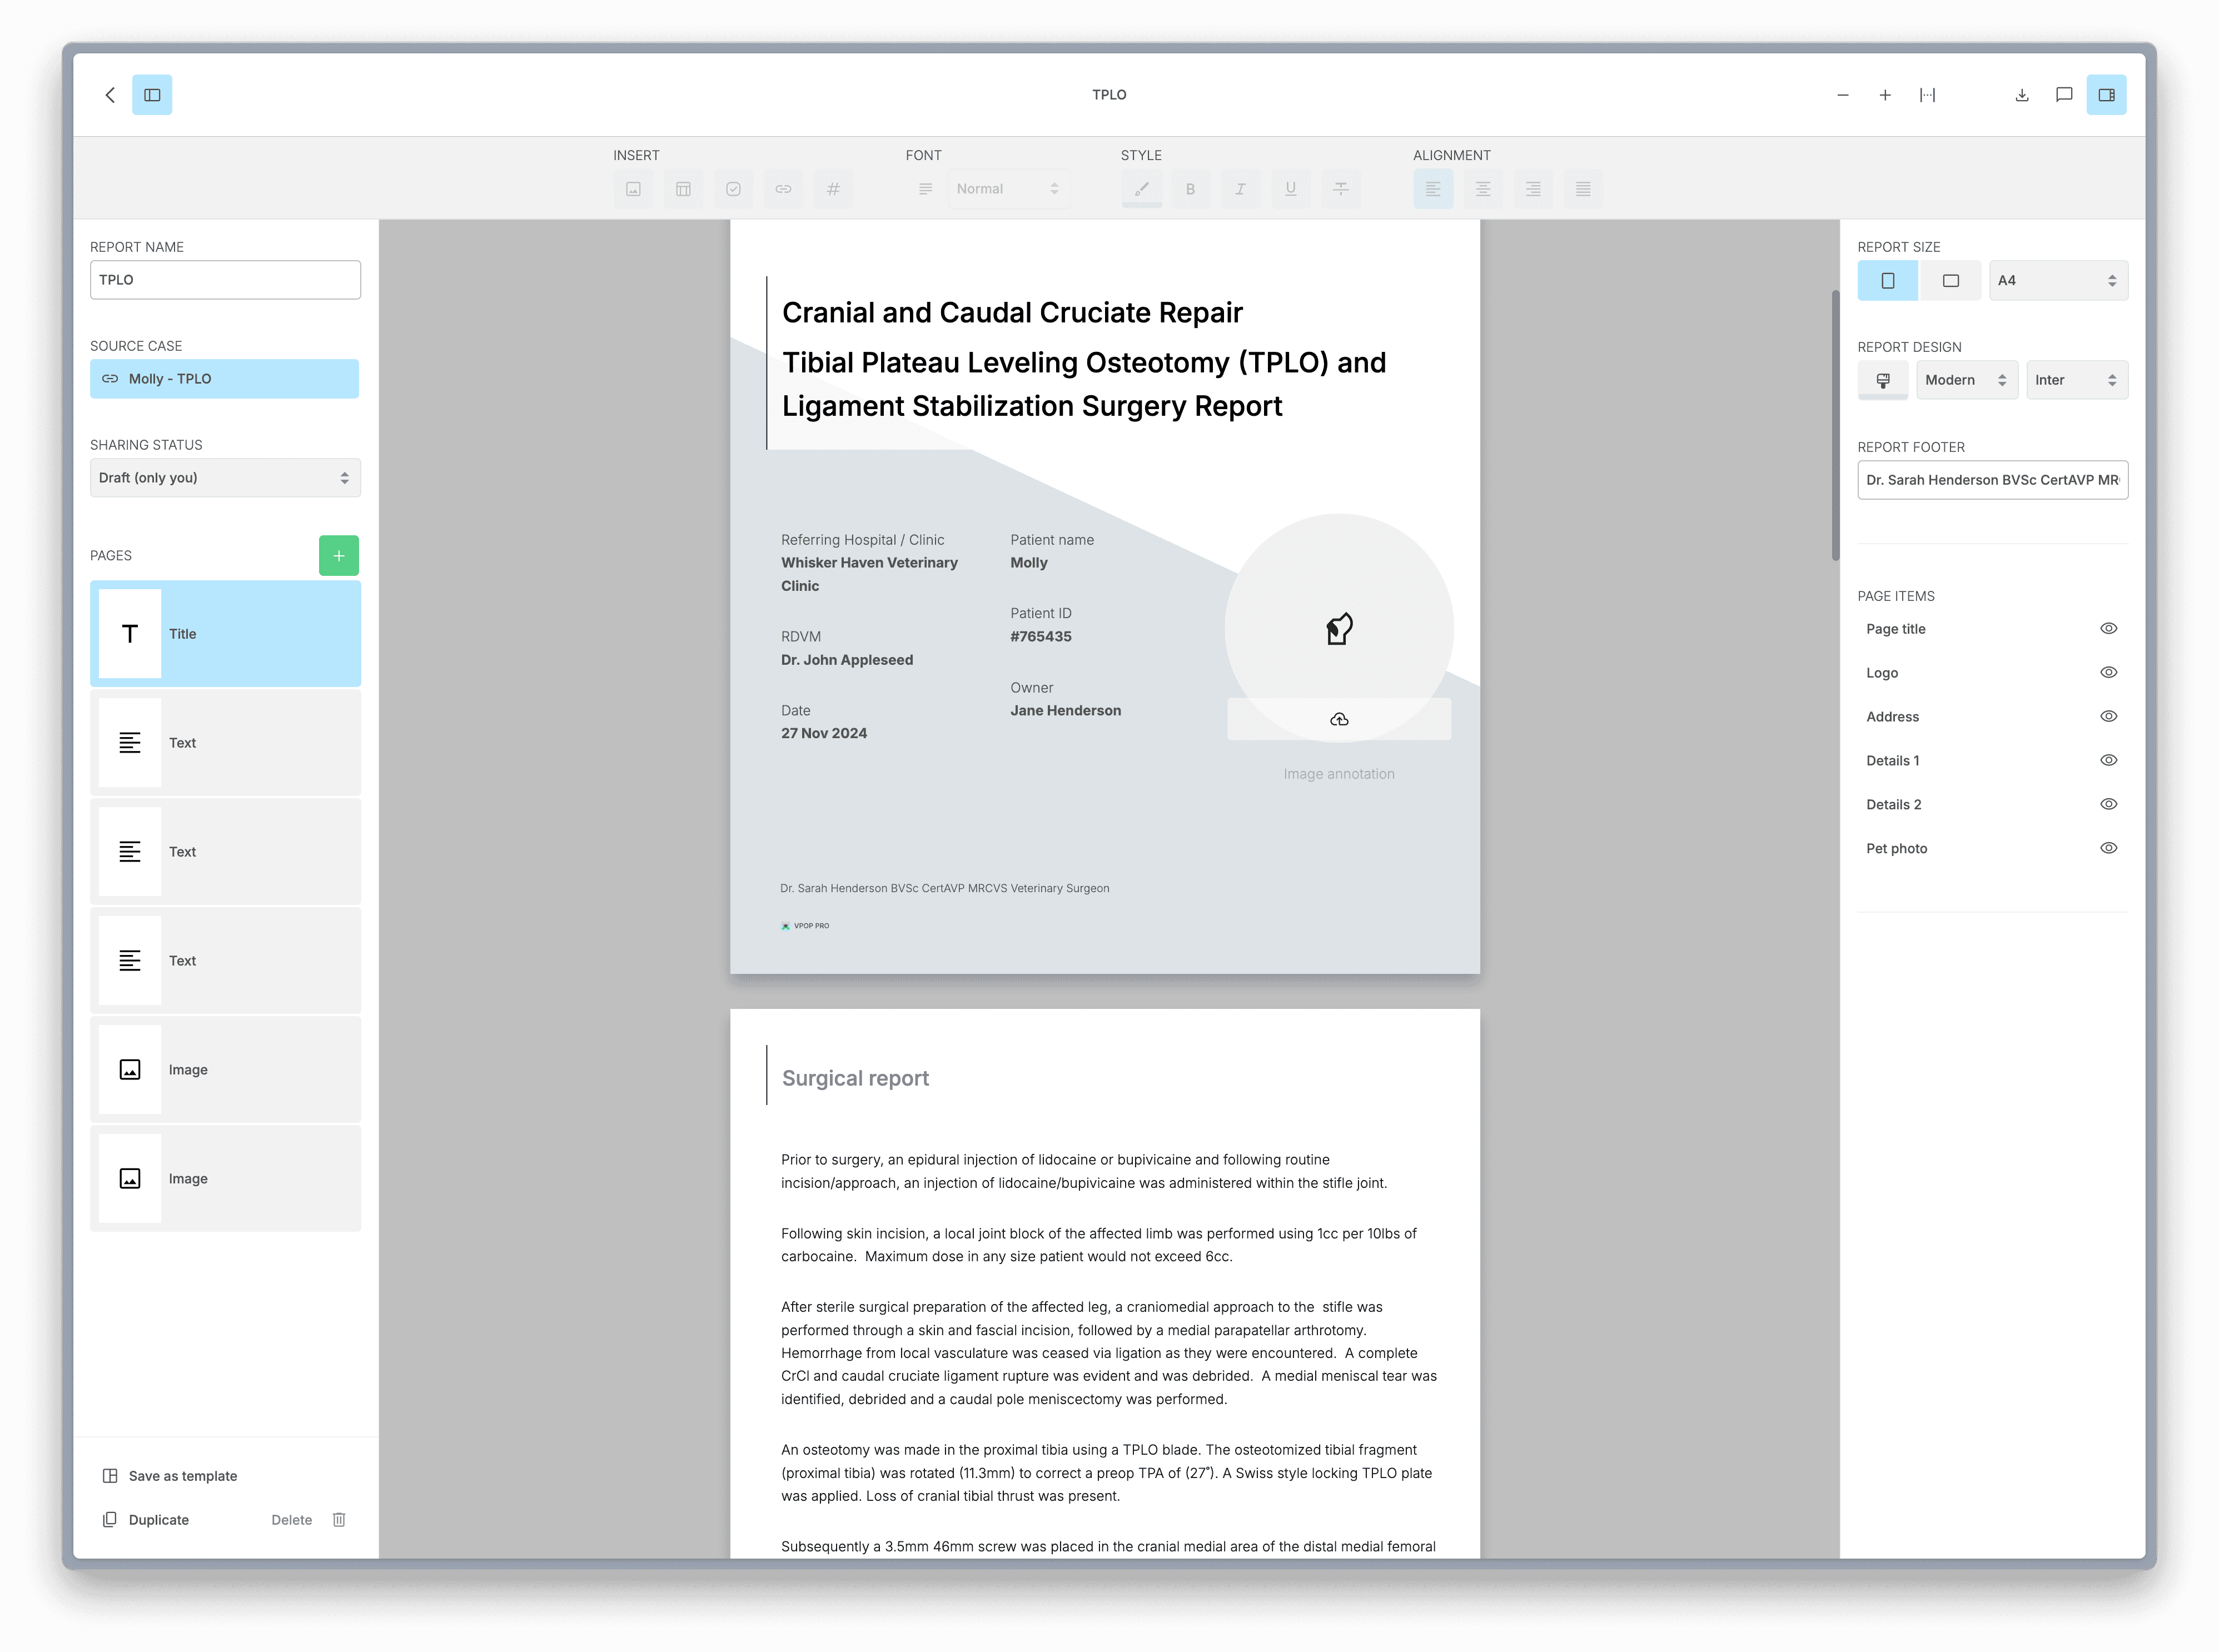Viewport: 2219px width, 1652px height.
Task: Click the zoom in plus icon
Action: pos(1884,95)
